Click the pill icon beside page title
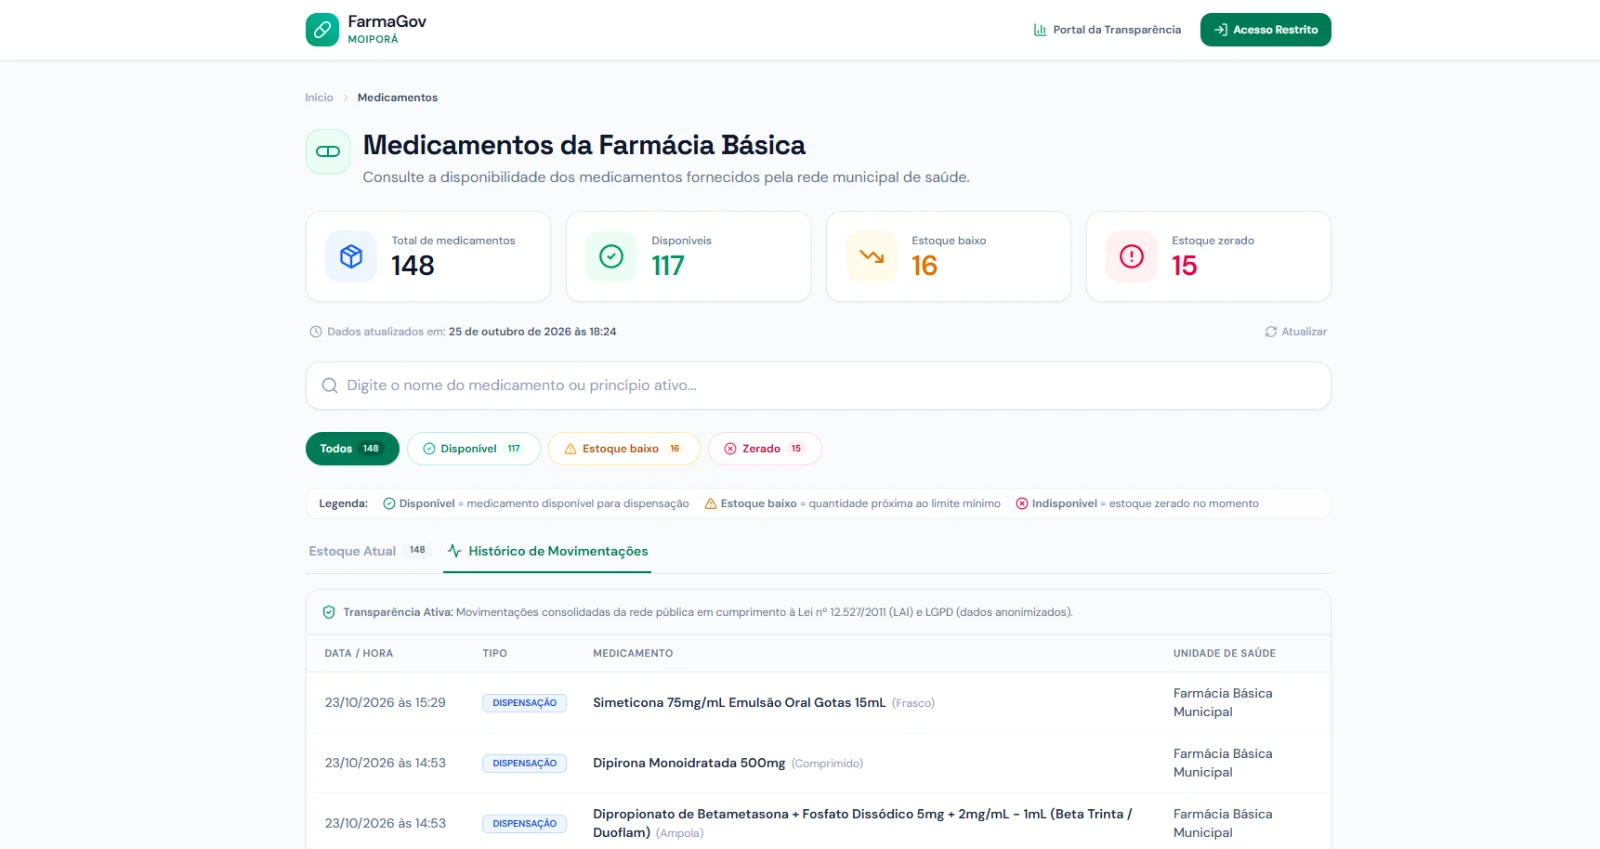Viewport: 1600px width, 849px height. tap(328, 152)
